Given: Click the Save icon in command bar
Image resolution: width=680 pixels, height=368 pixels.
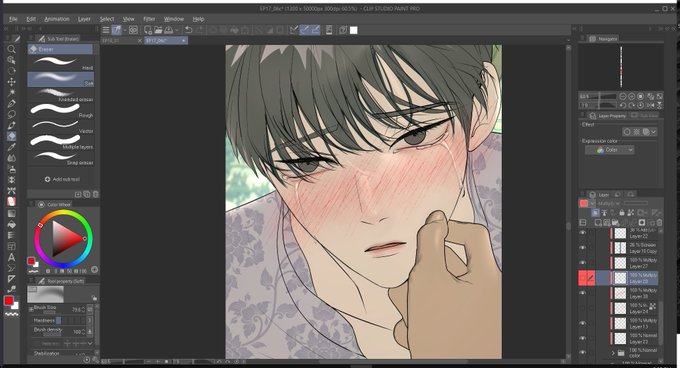Looking at the screenshot, I should point(168,30).
